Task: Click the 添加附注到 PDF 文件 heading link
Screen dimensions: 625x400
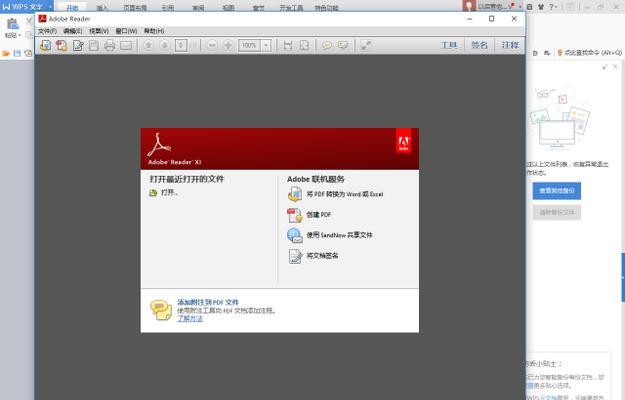Action: coord(208,302)
